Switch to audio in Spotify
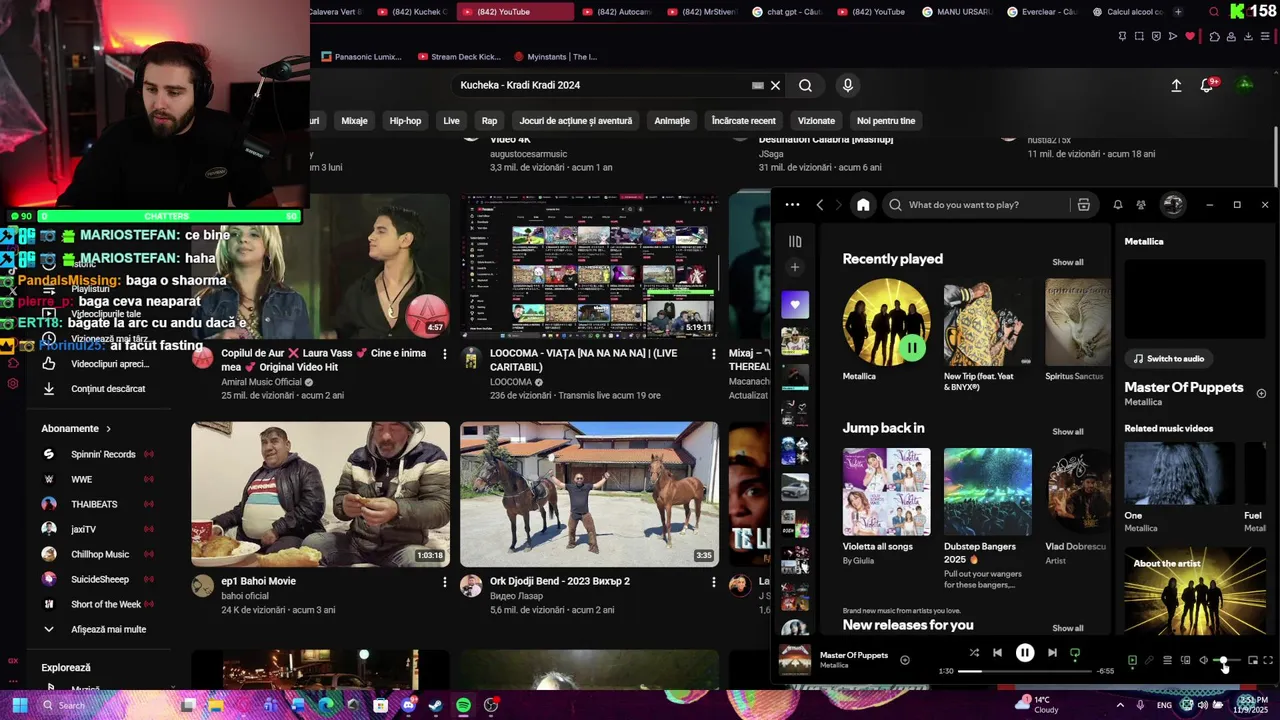Viewport: 1280px width, 720px height. pyautogui.click(x=1168, y=358)
